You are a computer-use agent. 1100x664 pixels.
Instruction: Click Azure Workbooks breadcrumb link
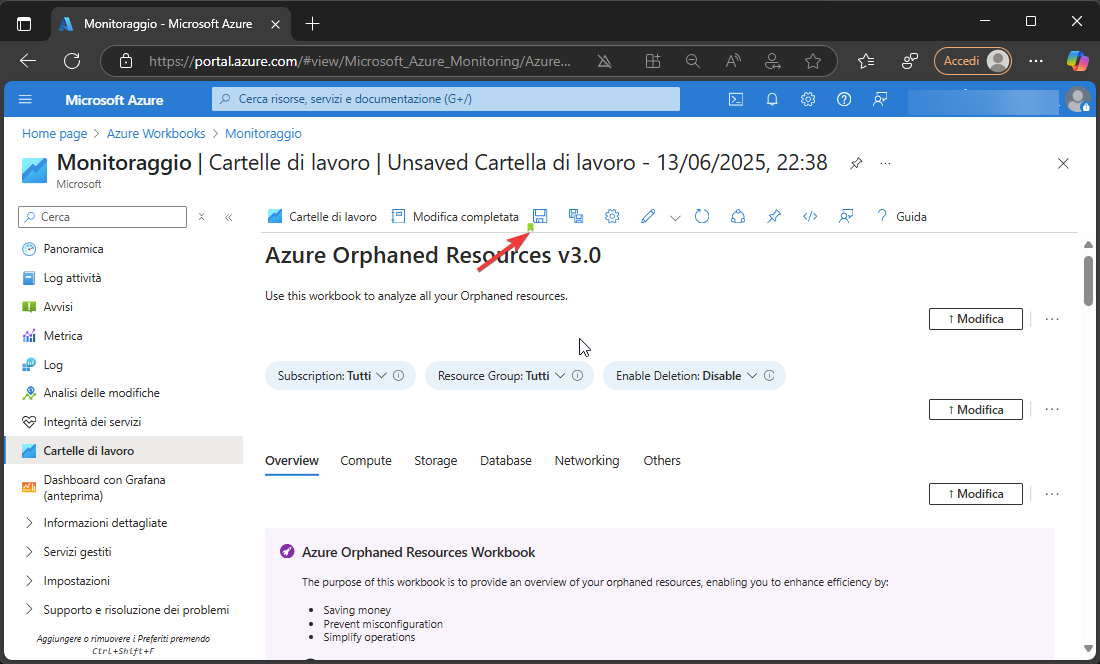coord(156,133)
